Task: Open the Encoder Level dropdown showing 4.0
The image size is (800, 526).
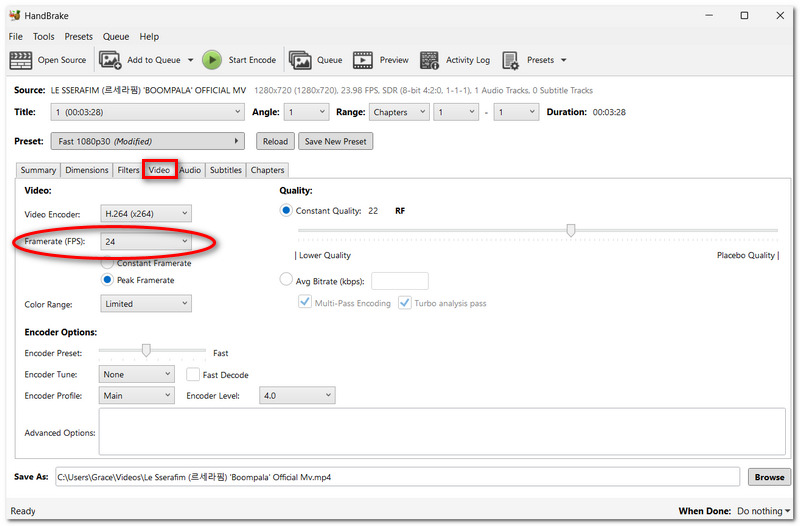Action: (x=297, y=396)
